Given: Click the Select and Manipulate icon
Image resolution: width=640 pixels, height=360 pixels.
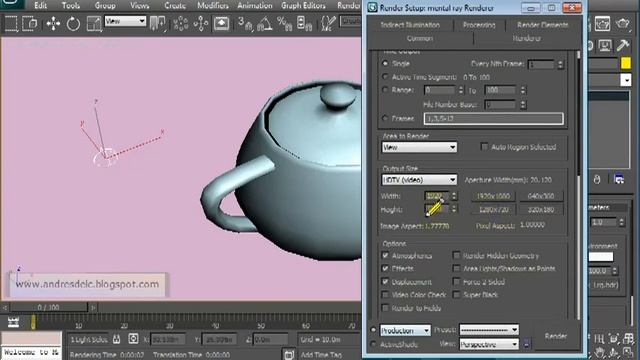Looking at the screenshot, I should point(201,24).
